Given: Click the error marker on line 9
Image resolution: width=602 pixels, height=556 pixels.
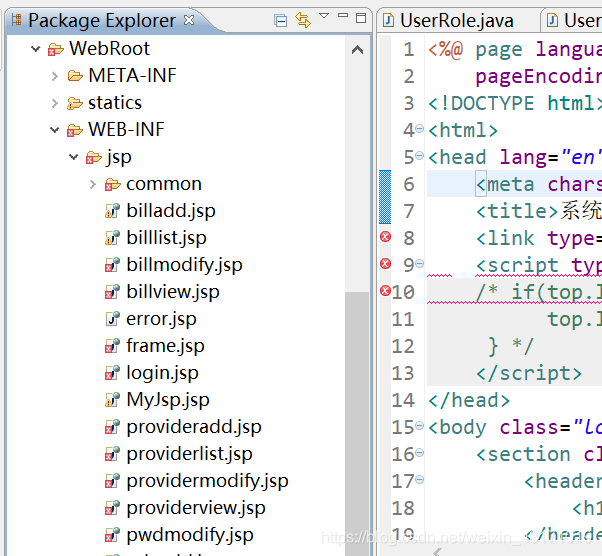Looking at the screenshot, I should (385, 264).
